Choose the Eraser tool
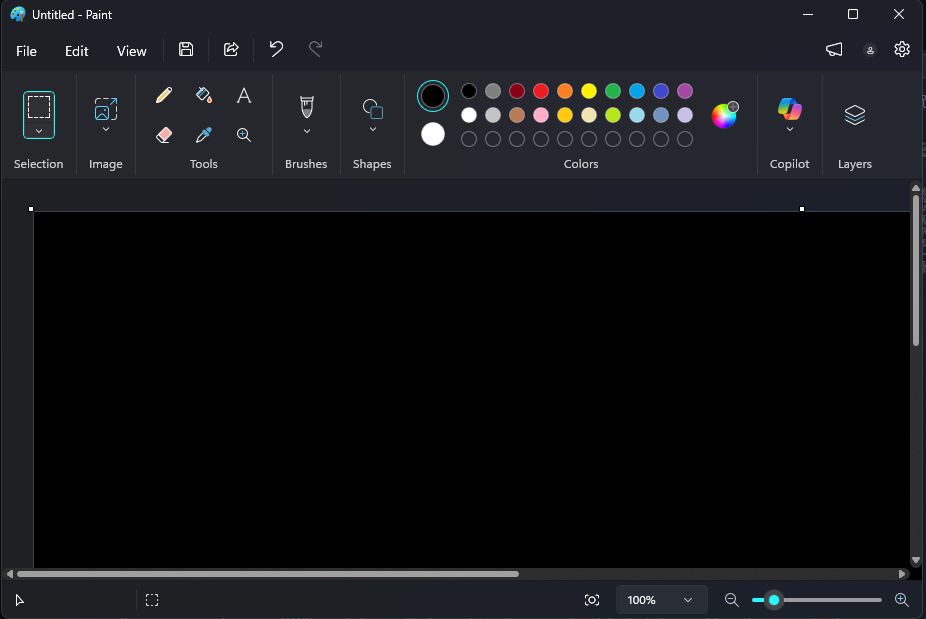 [x=163, y=134]
